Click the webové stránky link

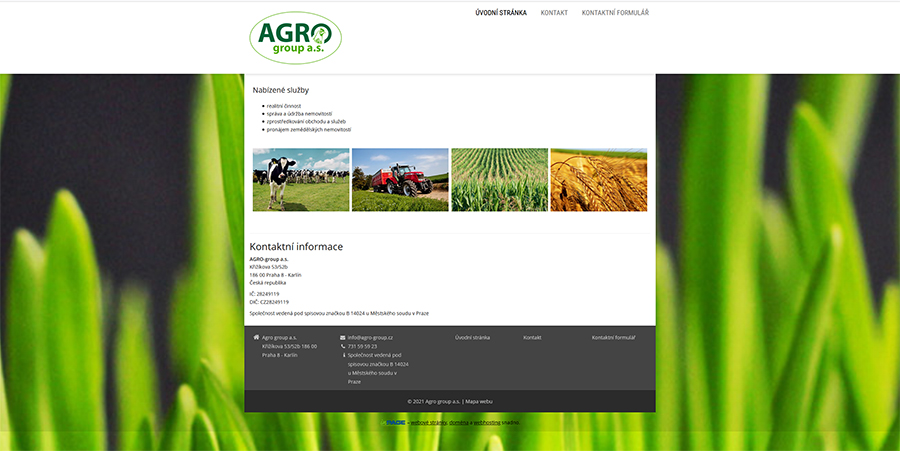428,423
